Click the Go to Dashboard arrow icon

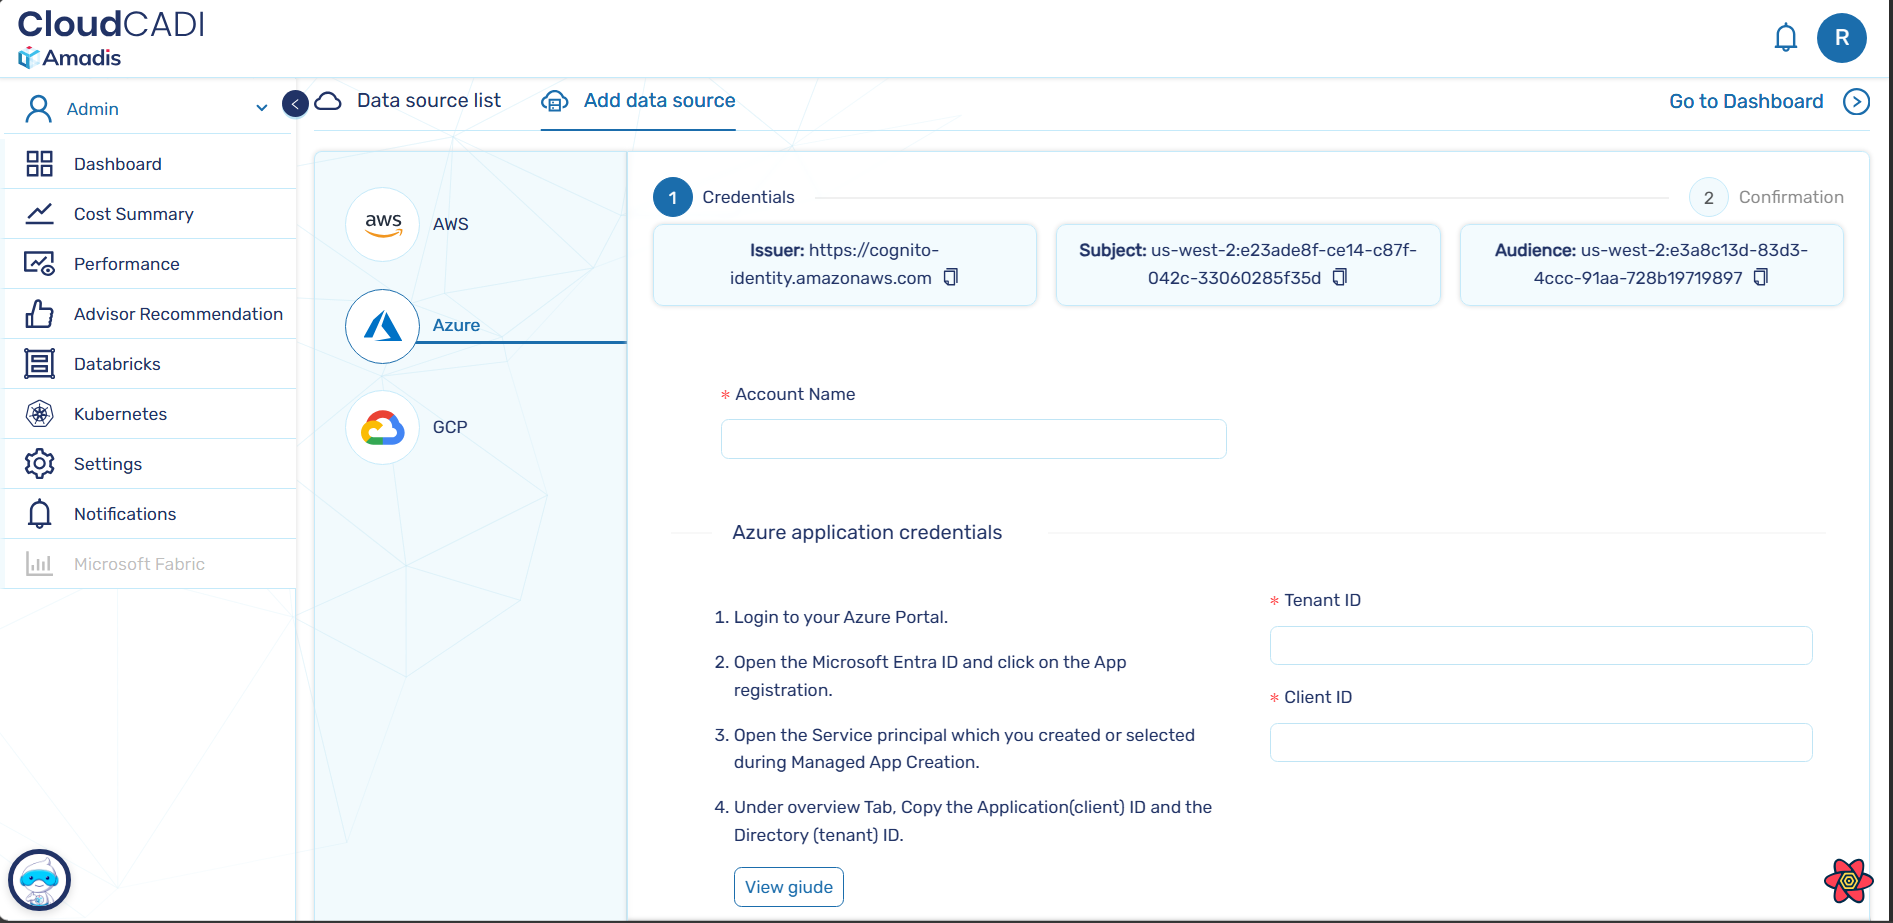coord(1856,102)
